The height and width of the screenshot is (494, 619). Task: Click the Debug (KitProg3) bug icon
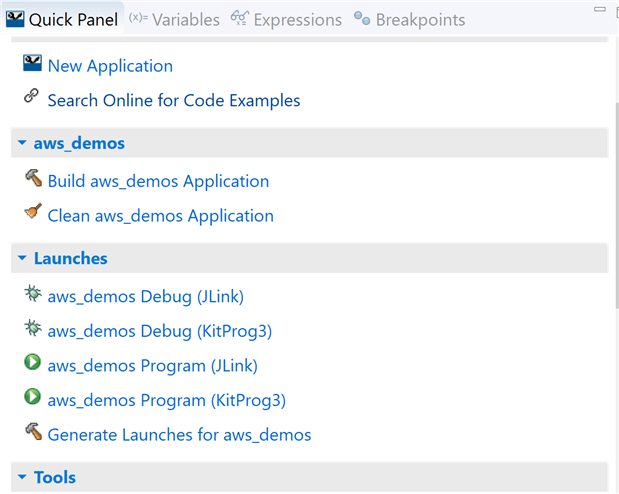click(x=32, y=329)
